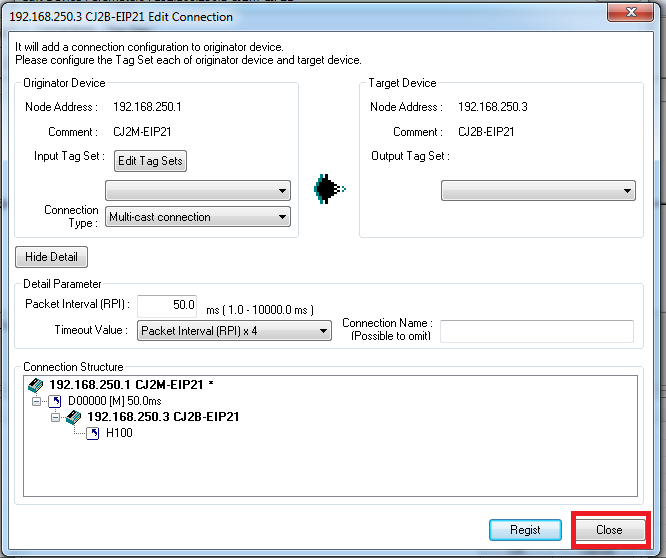Click the Regist button
Image resolution: width=666 pixels, height=558 pixels.
click(x=525, y=530)
